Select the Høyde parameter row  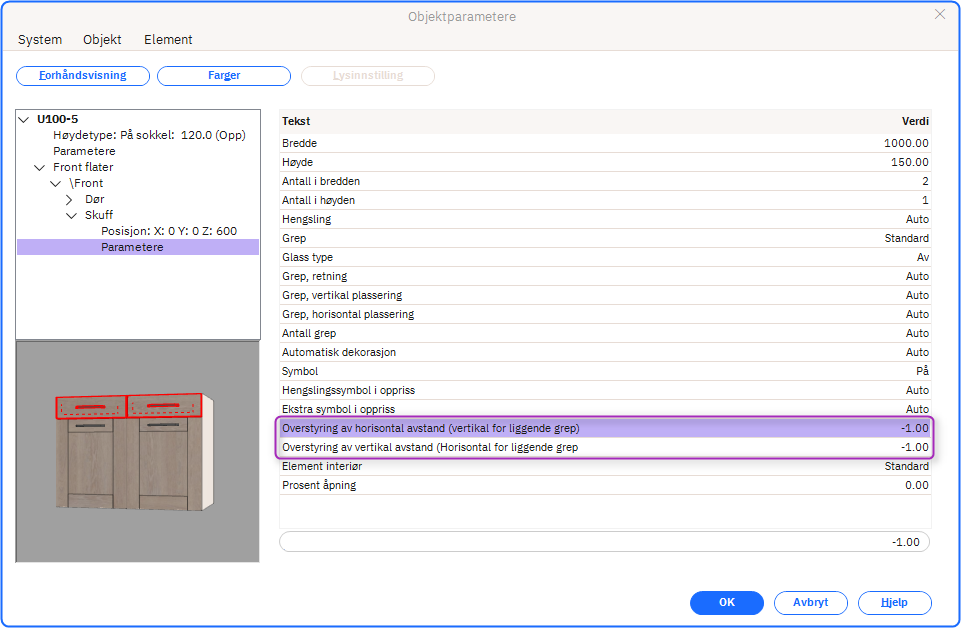605,162
